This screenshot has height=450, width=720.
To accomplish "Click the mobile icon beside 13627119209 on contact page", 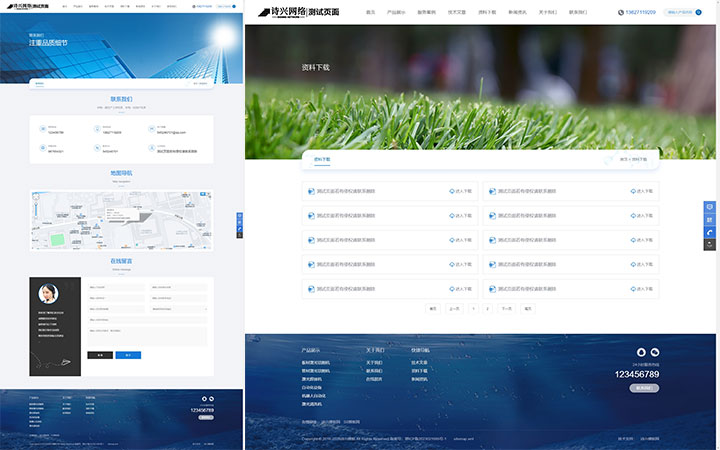I will tap(97, 129).
